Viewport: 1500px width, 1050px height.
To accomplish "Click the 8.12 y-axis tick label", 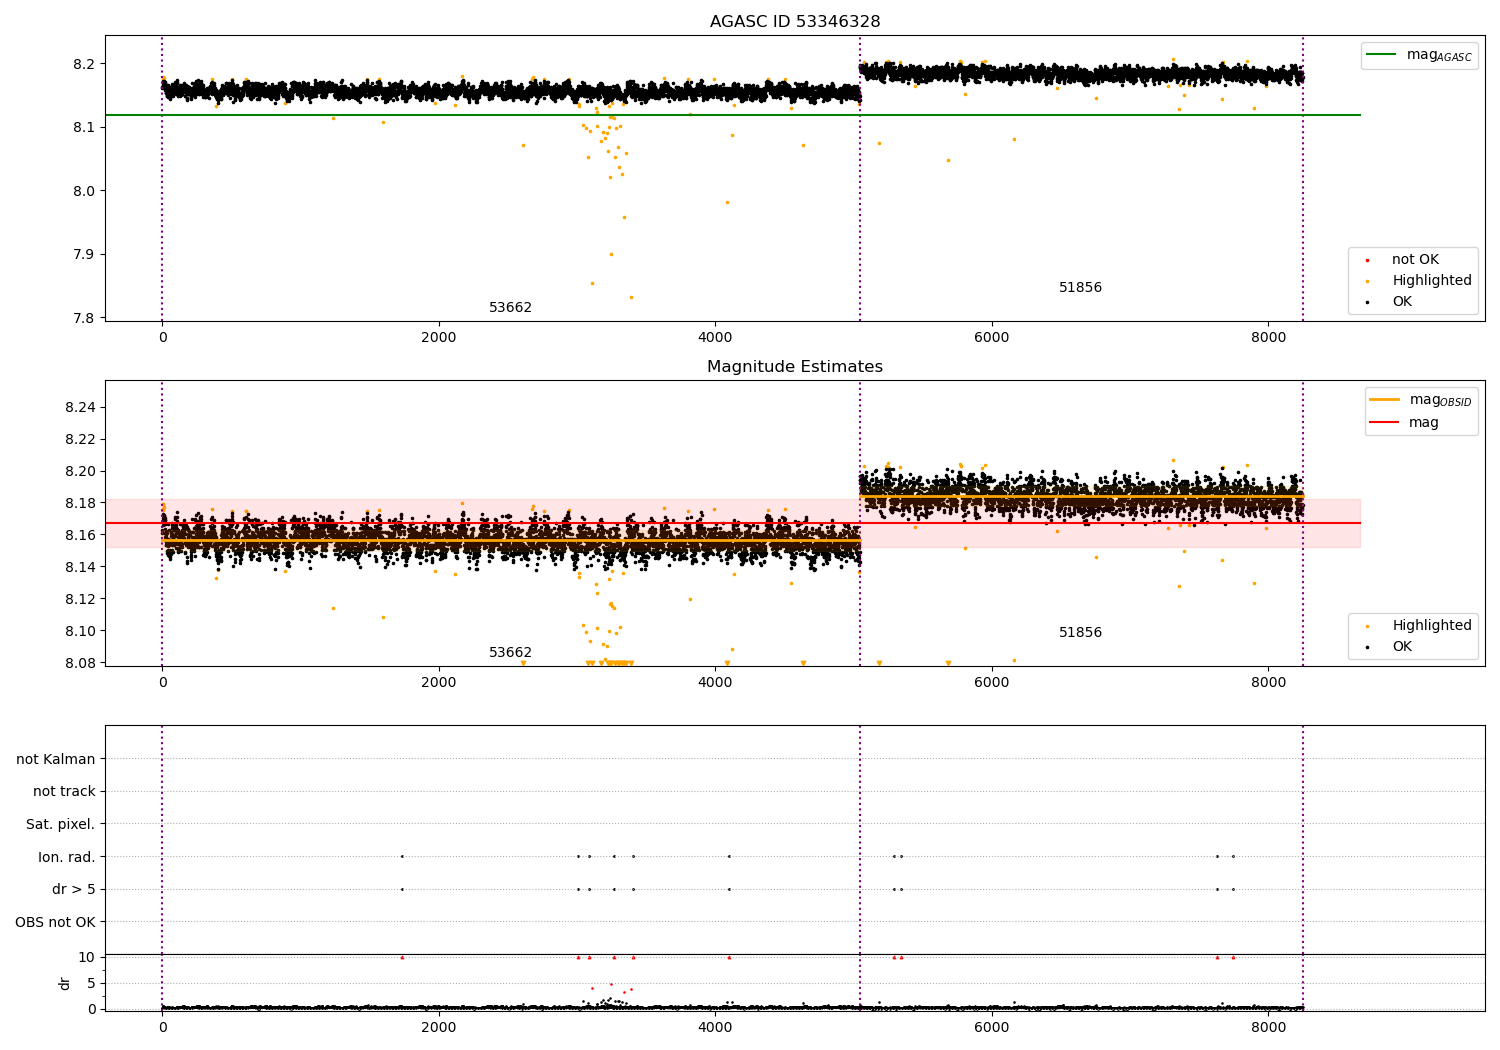I will (80, 600).
